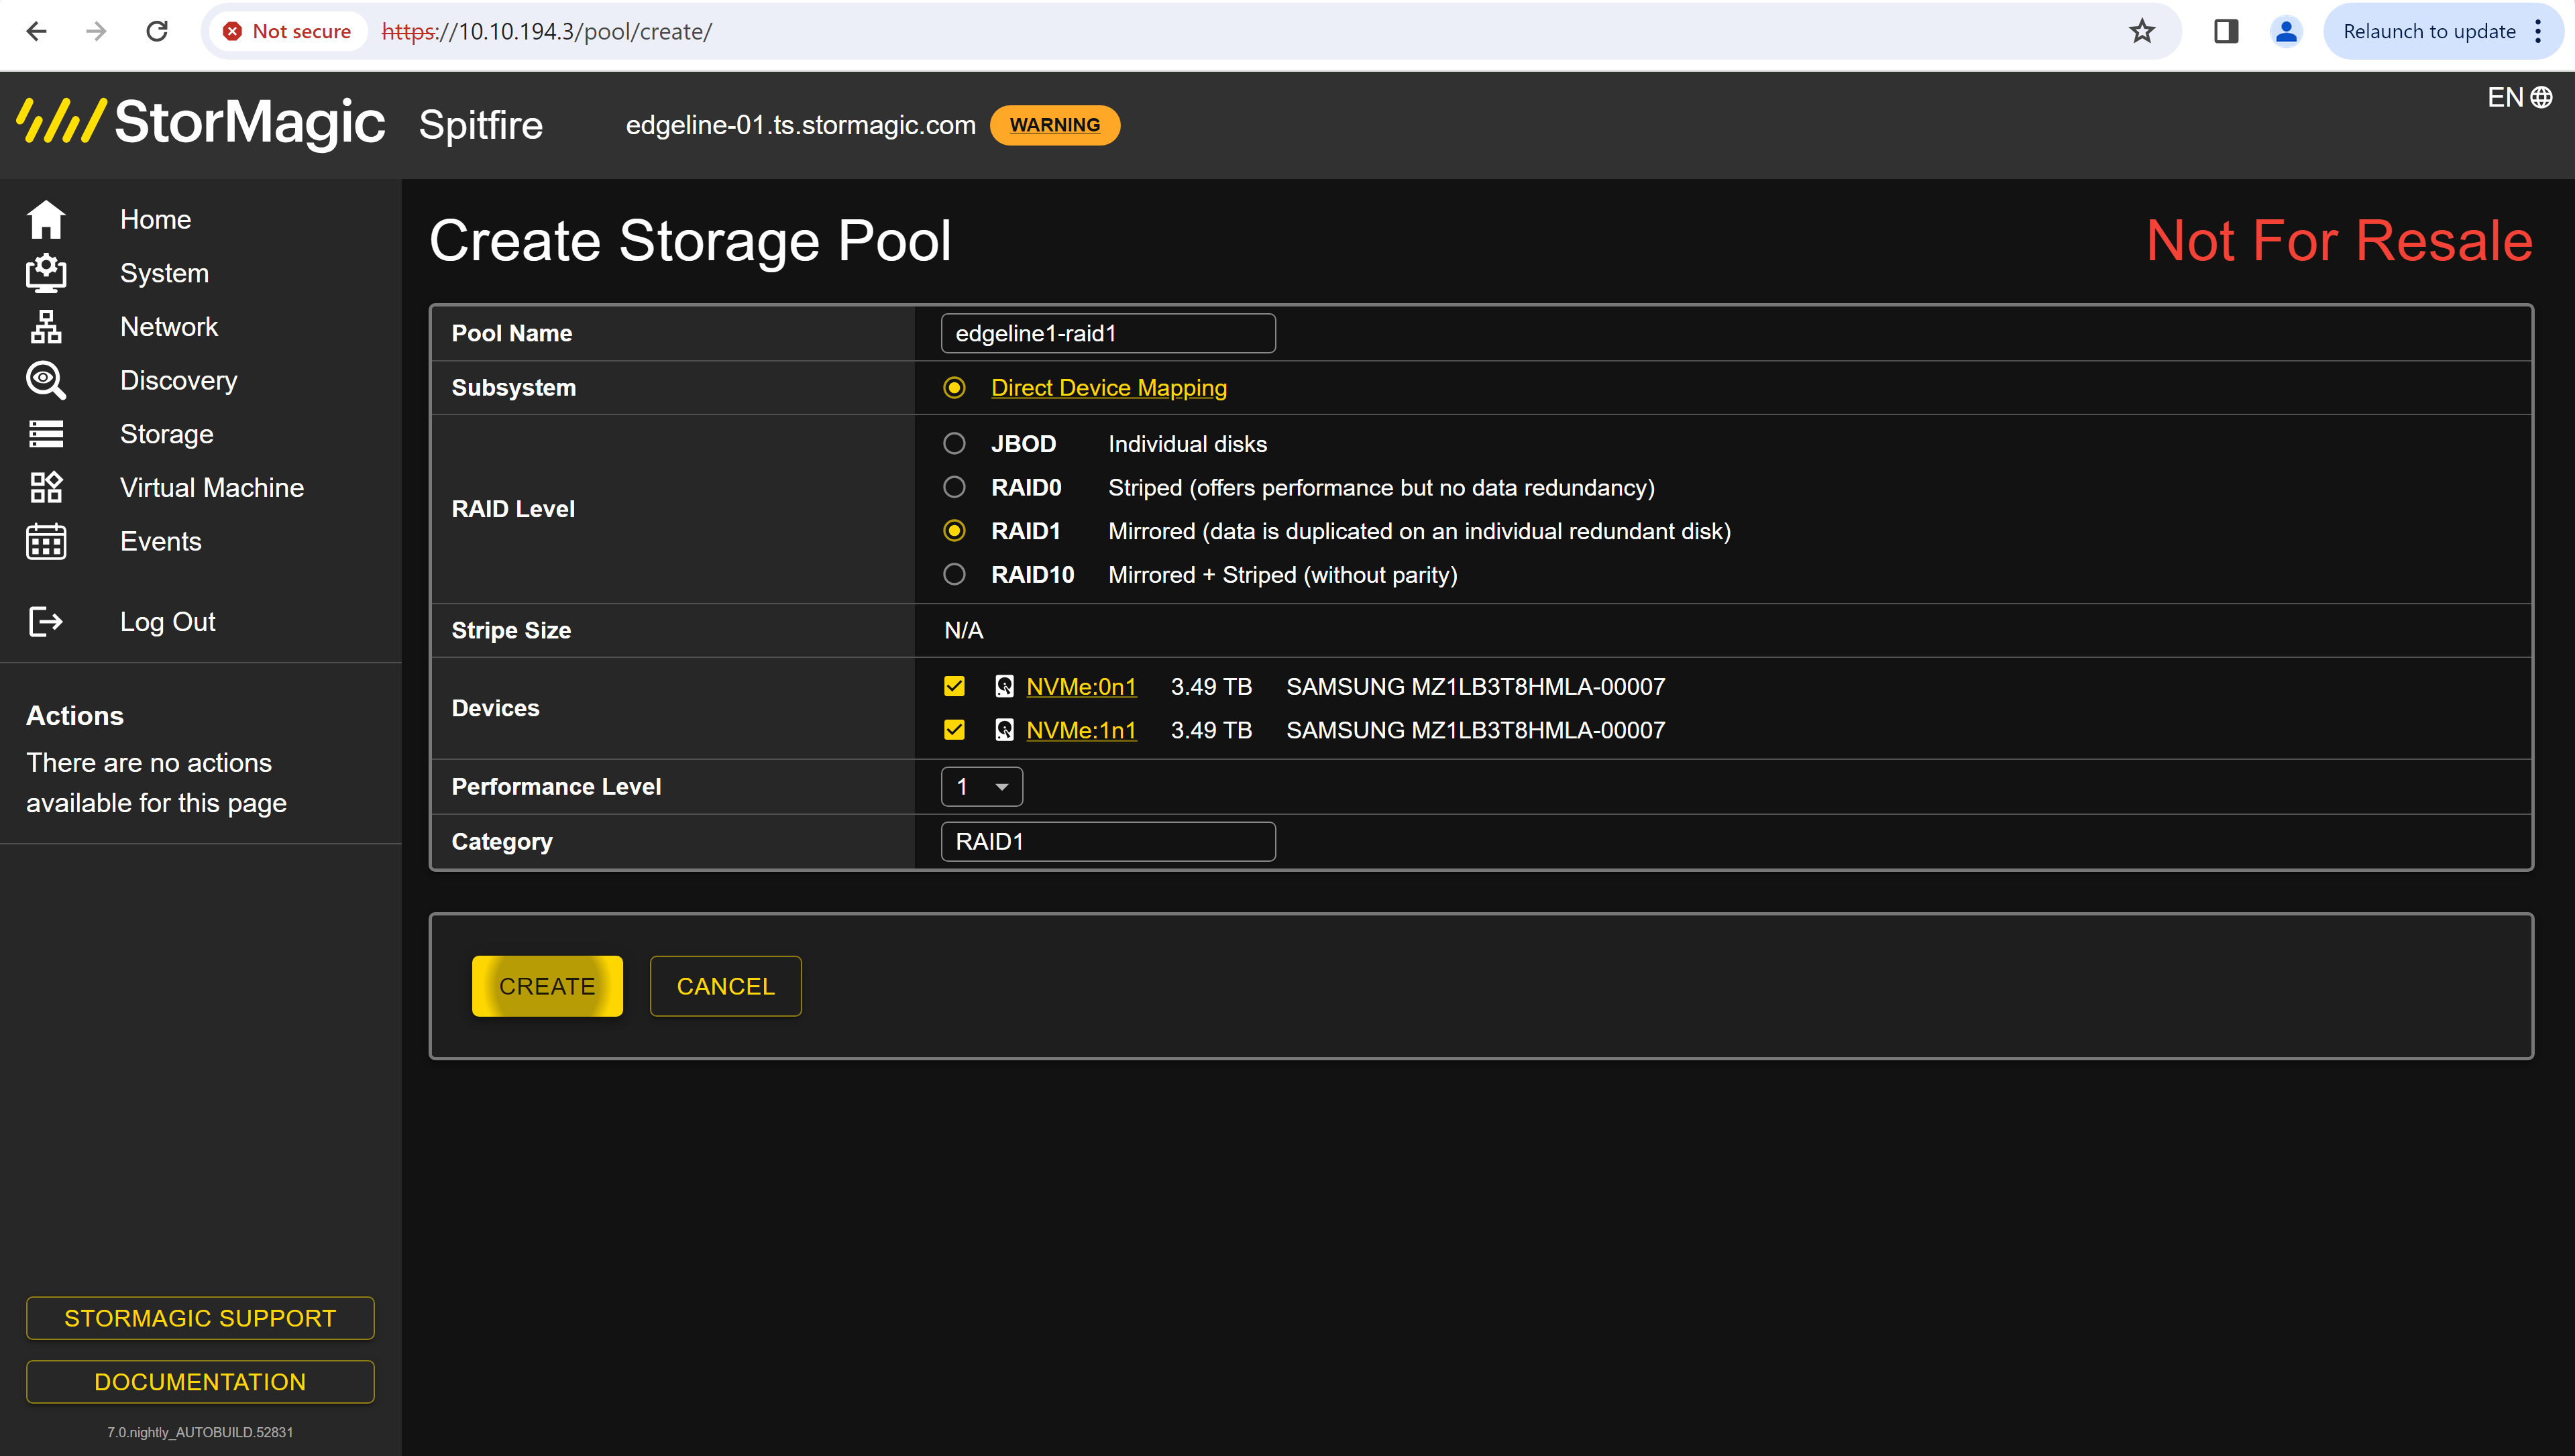Click the Spitfire product name text
This screenshot has height=1456, width=2575.
pyautogui.click(x=481, y=125)
